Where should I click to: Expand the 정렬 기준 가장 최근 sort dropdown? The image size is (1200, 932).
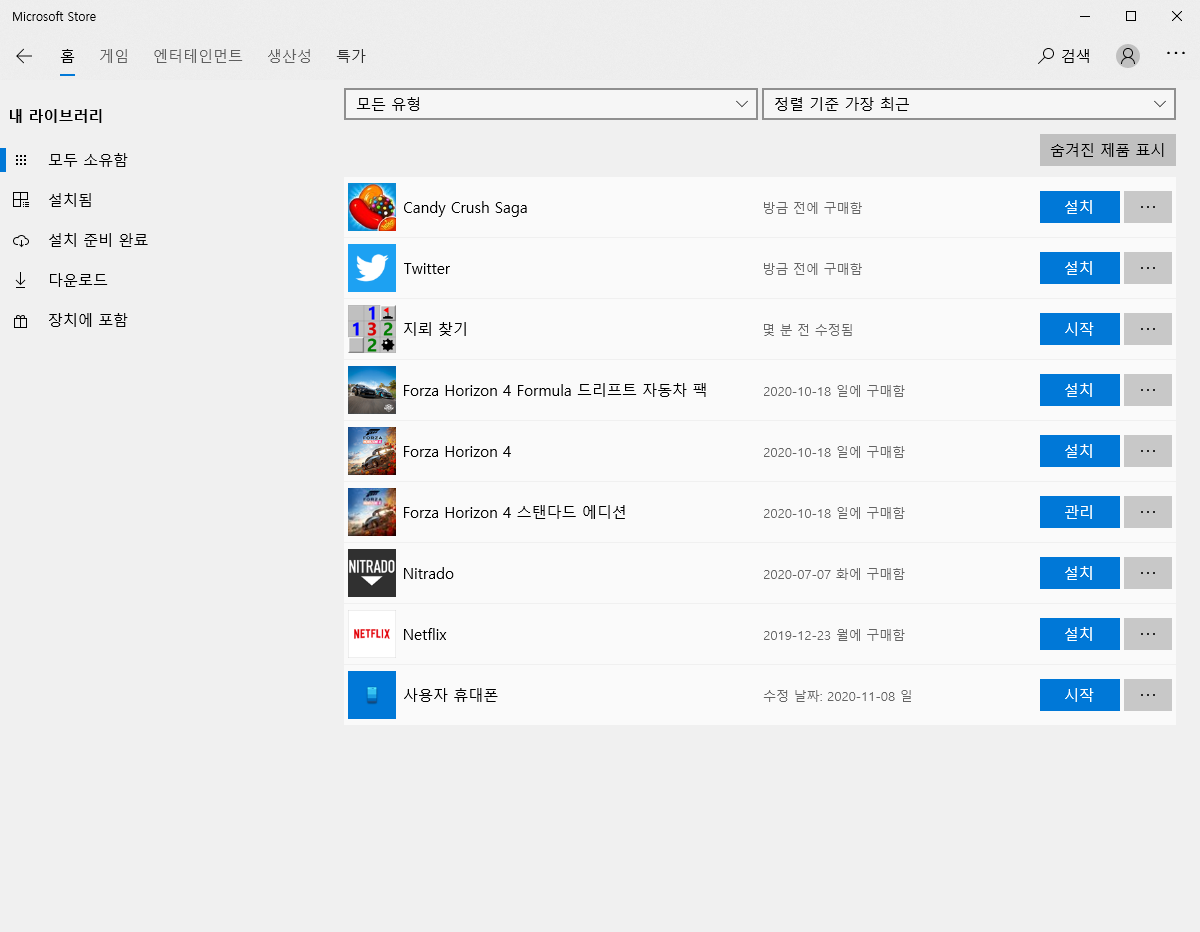coord(969,104)
